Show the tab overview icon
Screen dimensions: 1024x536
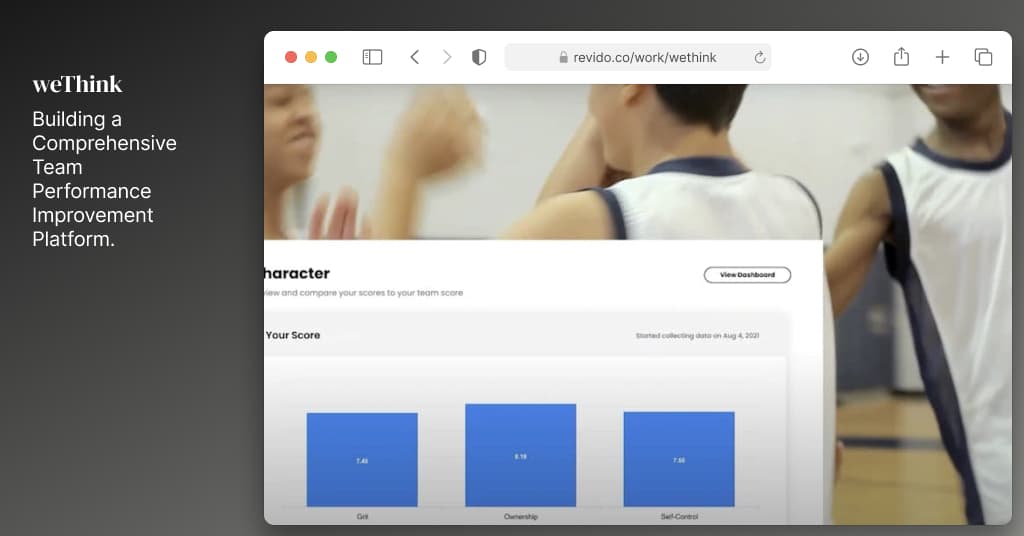(x=983, y=57)
